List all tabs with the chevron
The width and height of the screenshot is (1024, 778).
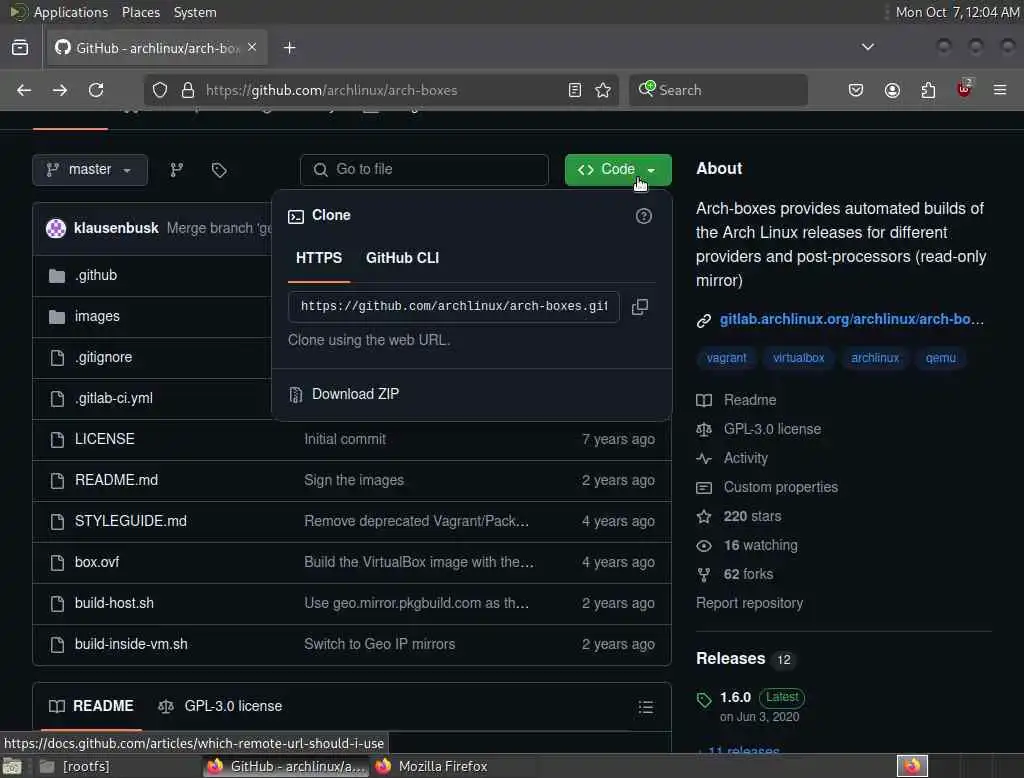tap(867, 47)
